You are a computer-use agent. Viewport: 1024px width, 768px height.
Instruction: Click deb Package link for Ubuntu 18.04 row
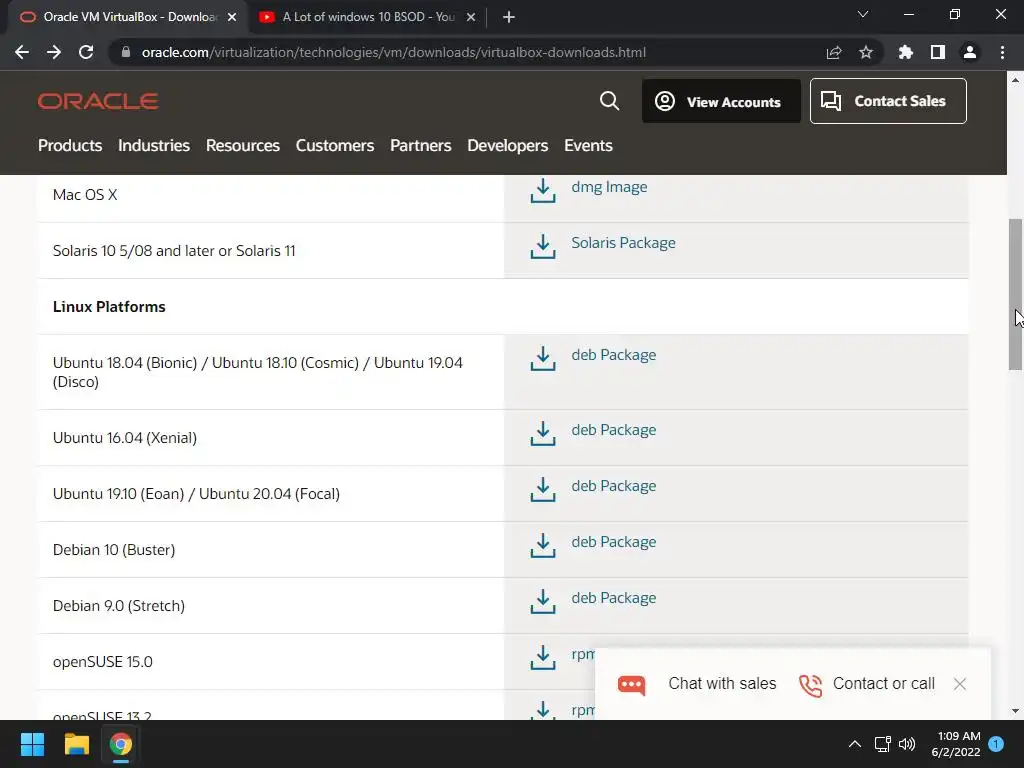614,355
